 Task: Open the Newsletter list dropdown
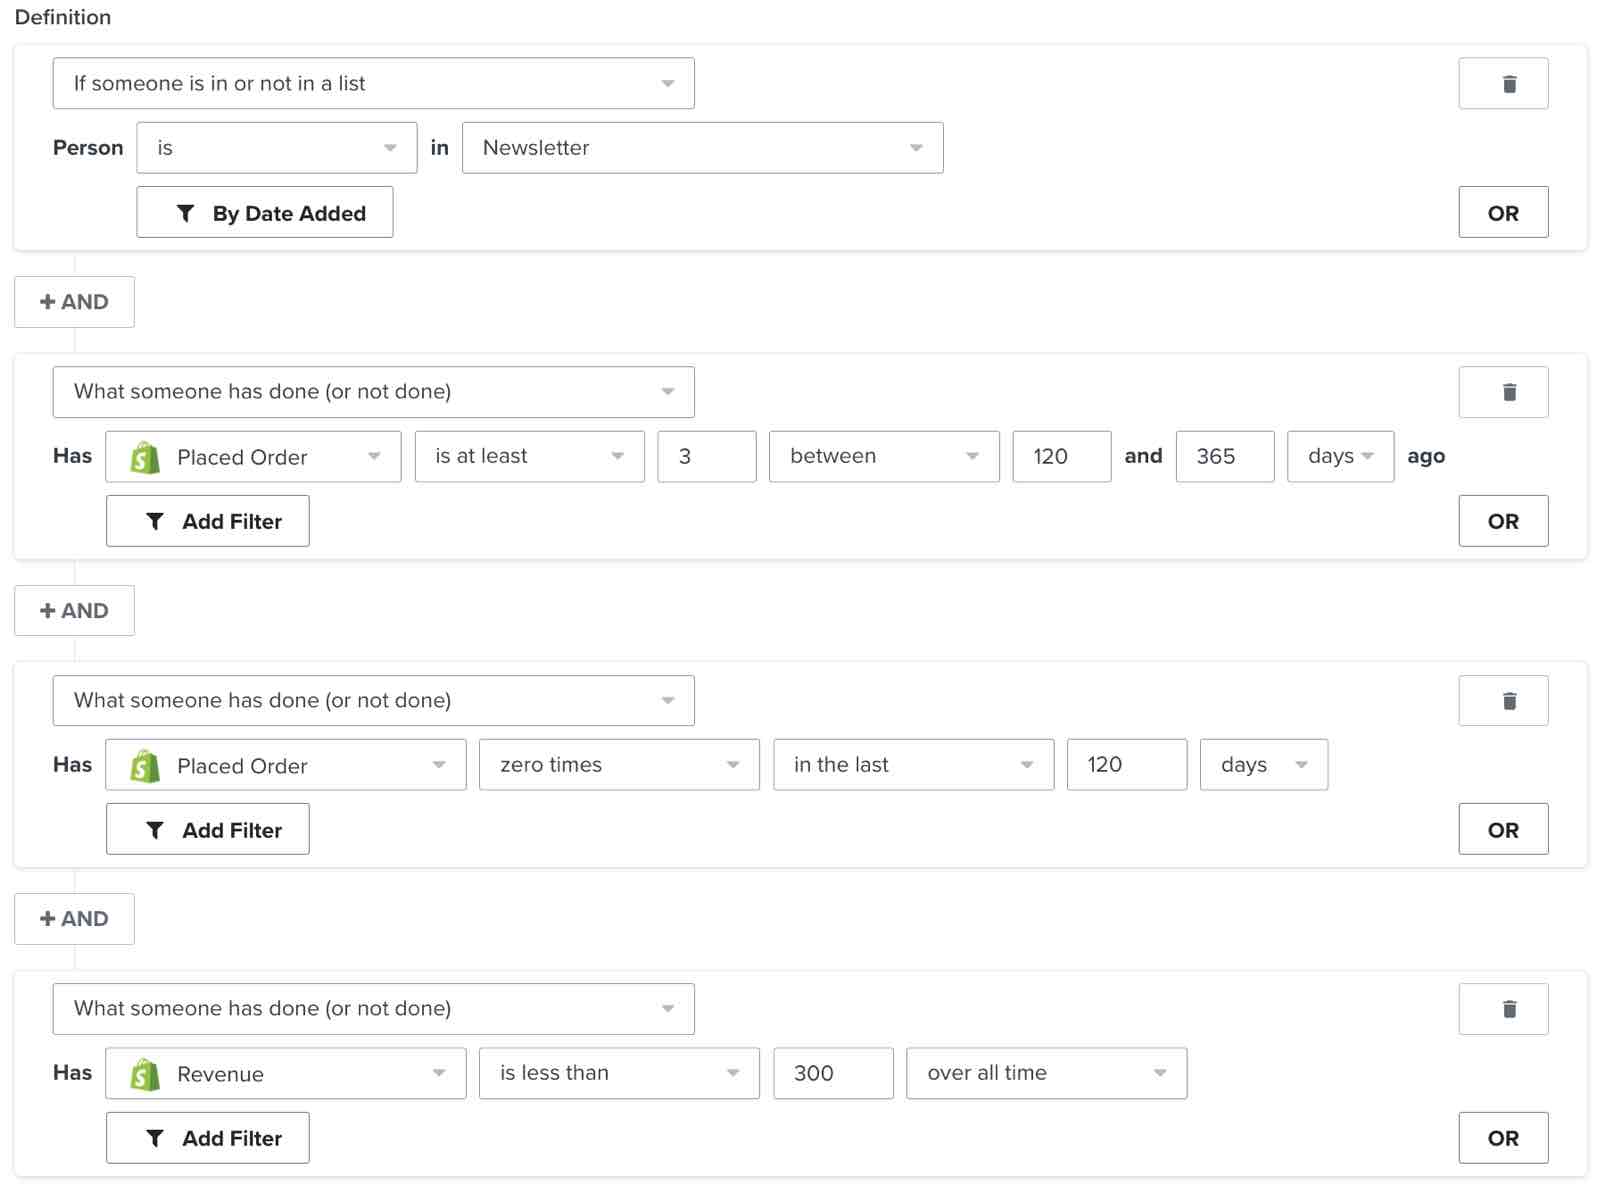click(702, 147)
